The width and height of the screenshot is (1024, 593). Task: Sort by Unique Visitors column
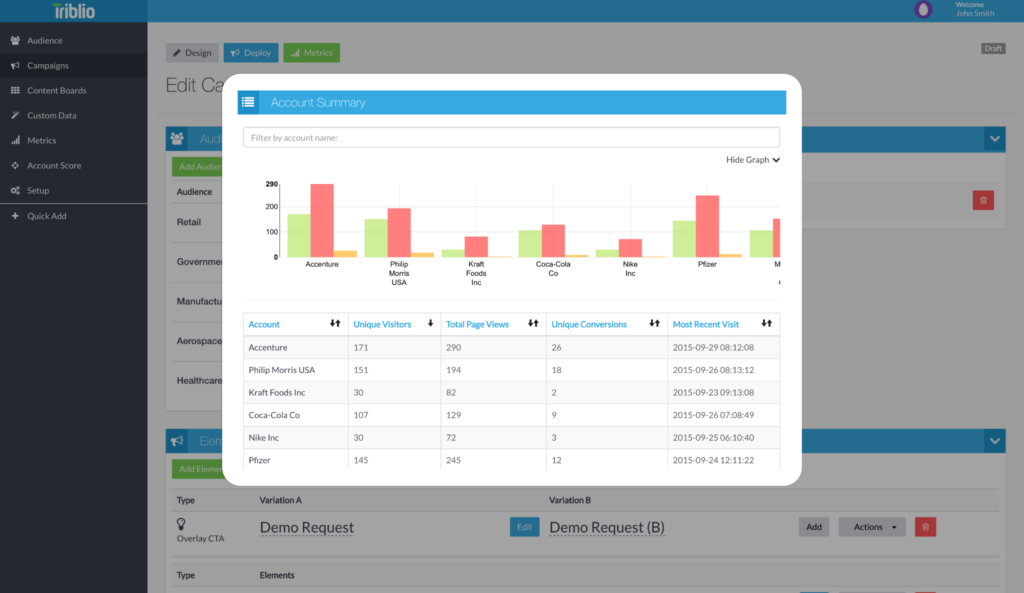[x=382, y=325]
